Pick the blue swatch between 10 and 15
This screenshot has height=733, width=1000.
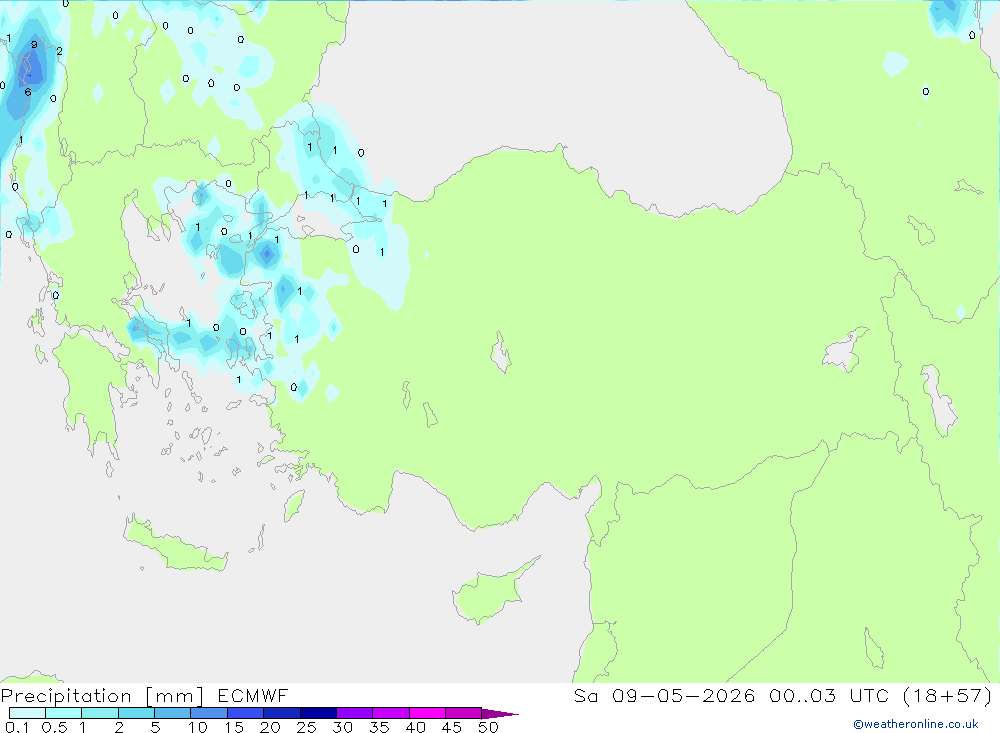tap(209, 713)
